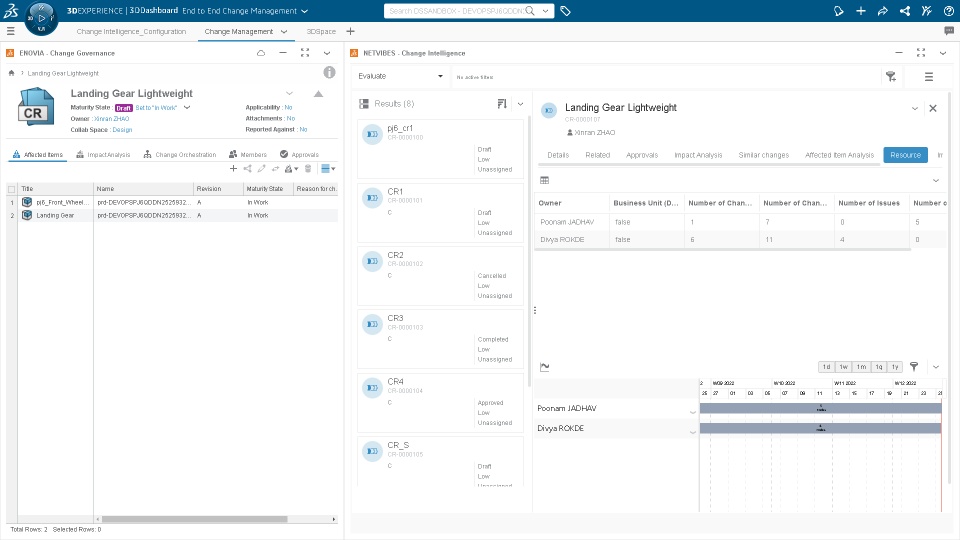Click the Resource tab button
The width and height of the screenshot is (960, 540).
click(906, 155)
